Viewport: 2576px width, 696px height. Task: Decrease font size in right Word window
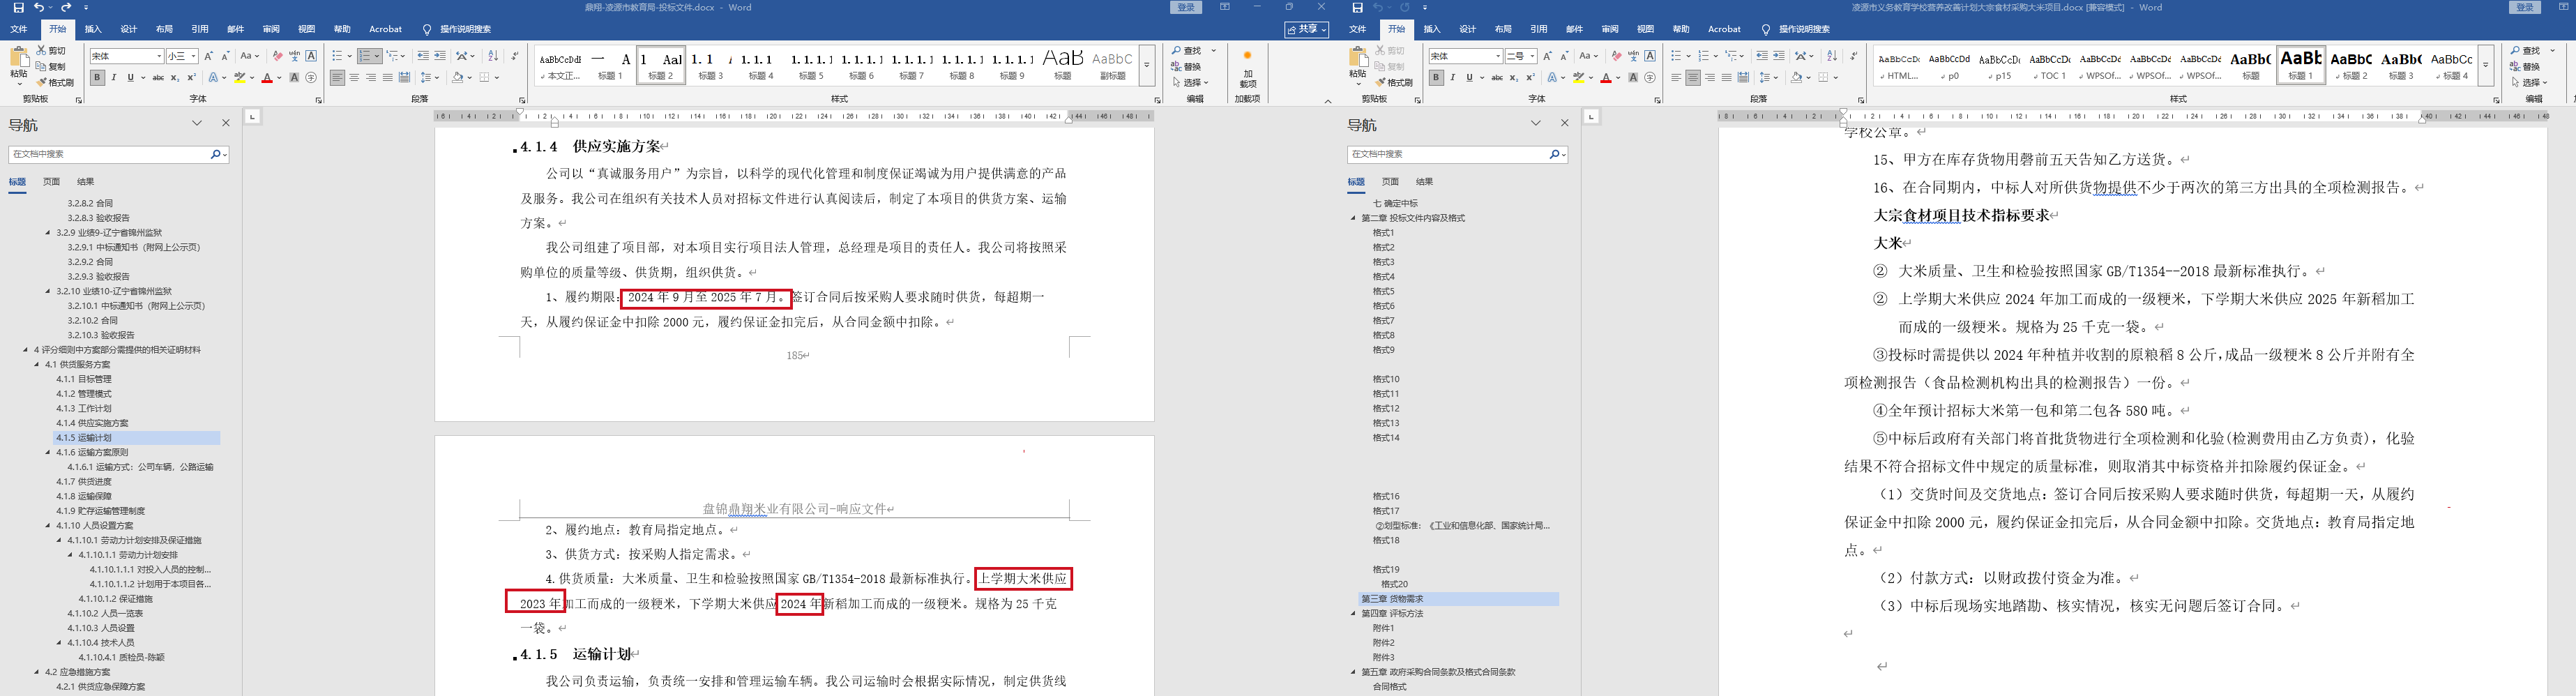pos(1564,56)
